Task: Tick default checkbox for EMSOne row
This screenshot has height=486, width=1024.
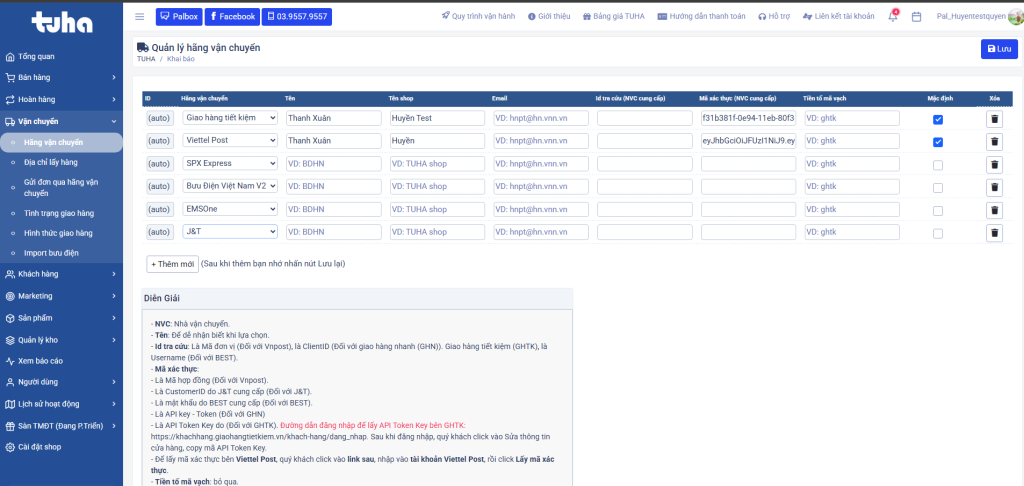Action: click(x=937, y=210)
